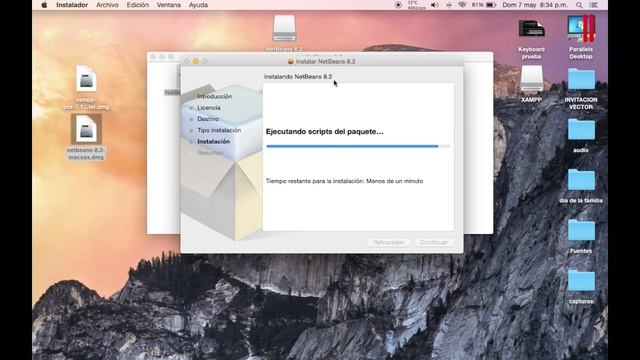This screenshot has height=360, width=640.
Task: Click the Resumen step in sidebar
Action: click(x=210, y=153)
